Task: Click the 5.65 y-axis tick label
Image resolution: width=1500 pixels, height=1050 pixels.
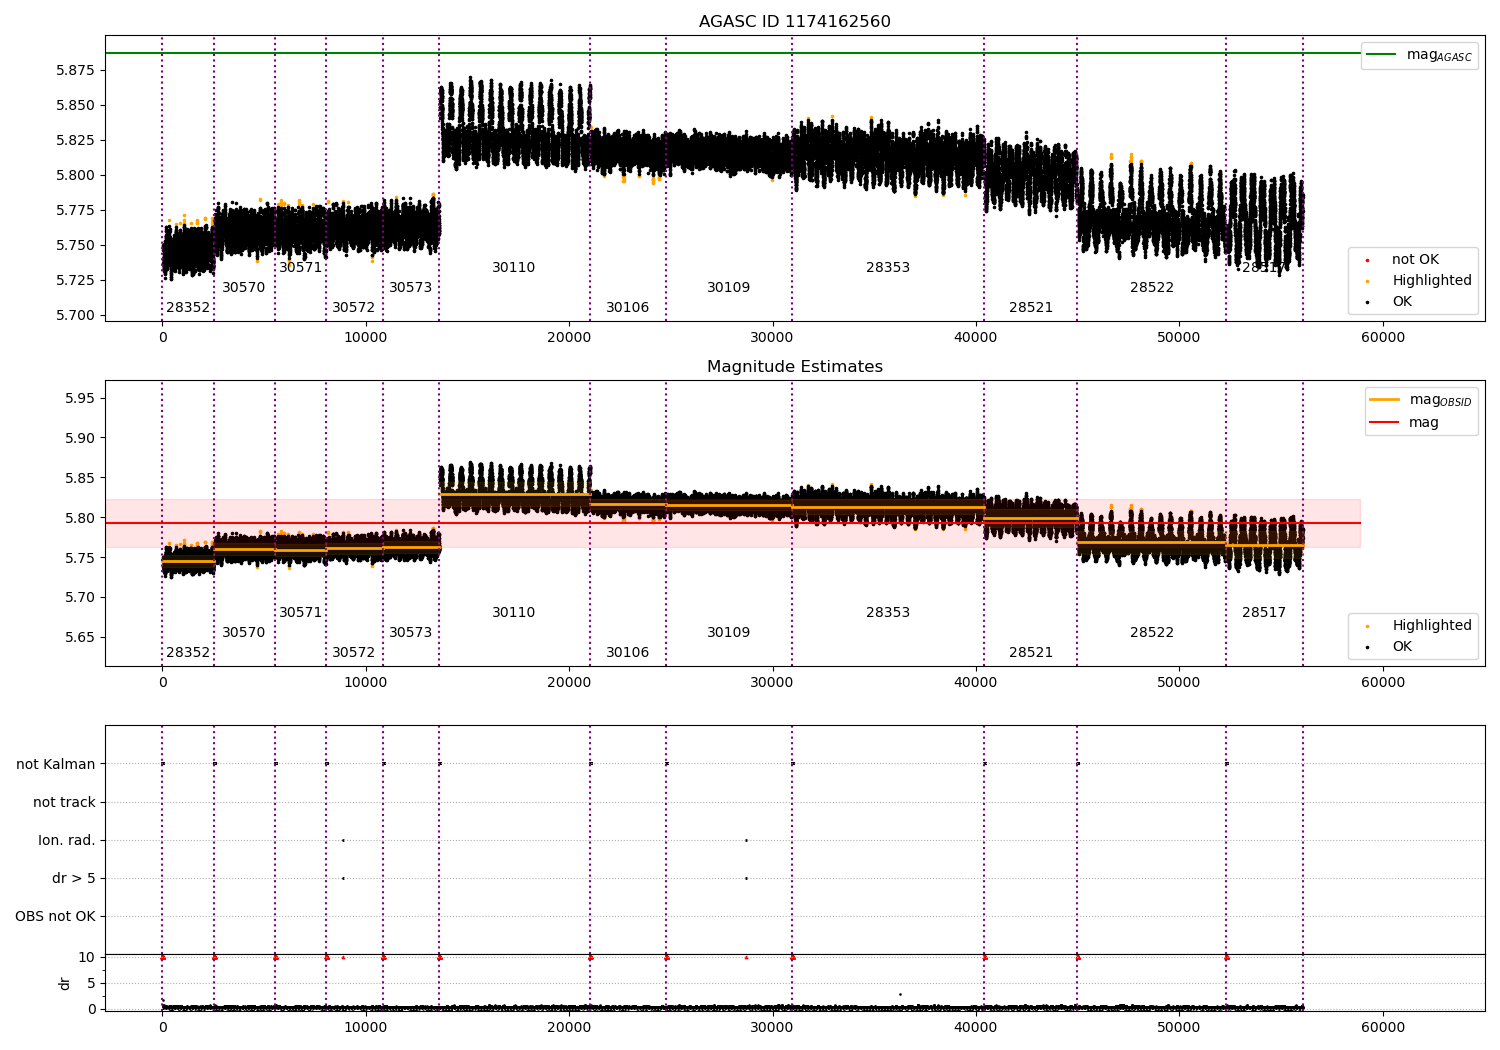Action: tap(81, 637)
